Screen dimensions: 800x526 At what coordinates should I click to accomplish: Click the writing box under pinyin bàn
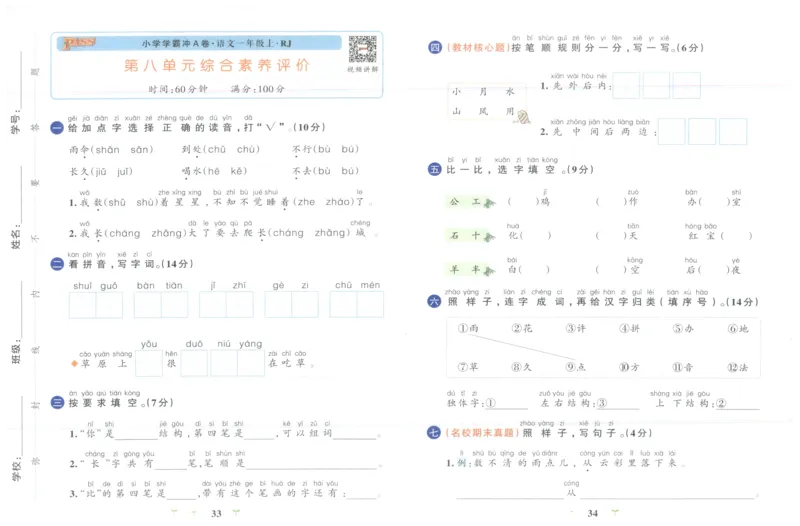point(147,305)
